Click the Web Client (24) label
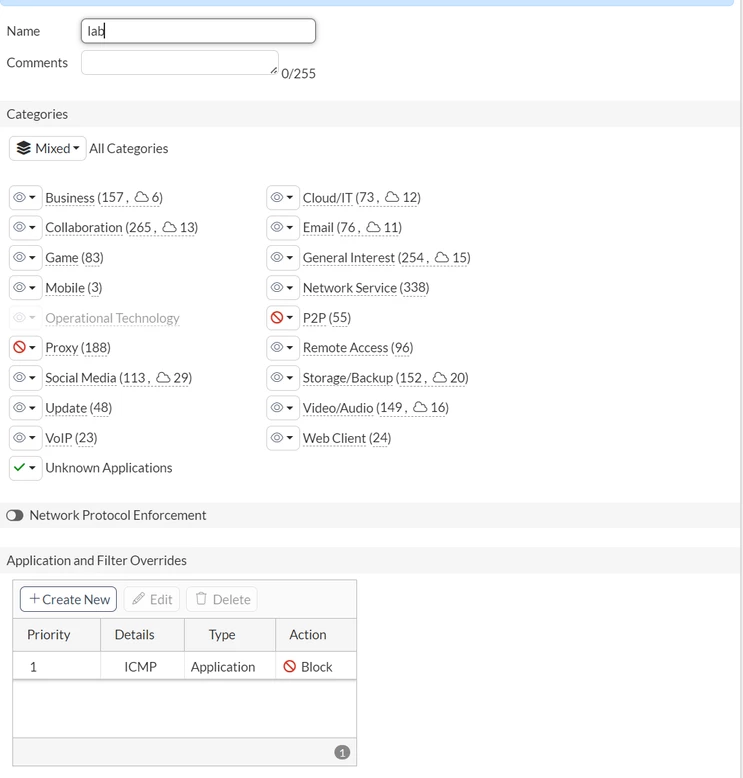Image resolution: width=743 pixels, height=778 pixels. pyautogui.click(x=347, y=438)
